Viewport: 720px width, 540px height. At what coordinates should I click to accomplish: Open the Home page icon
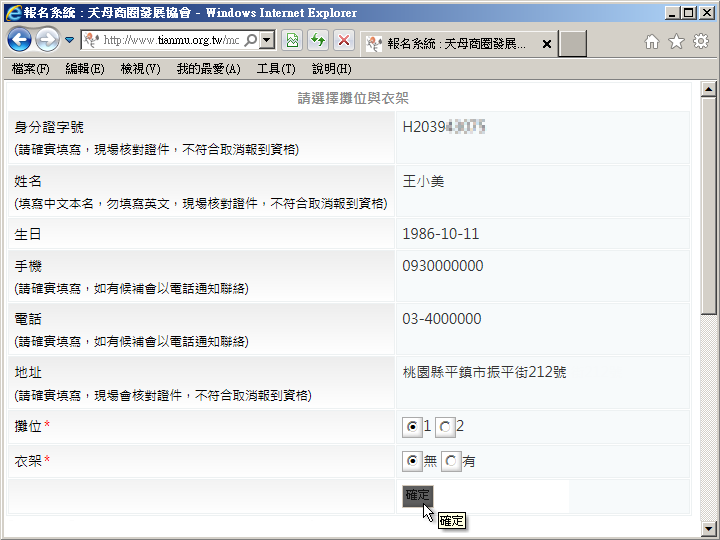(652, 42)
